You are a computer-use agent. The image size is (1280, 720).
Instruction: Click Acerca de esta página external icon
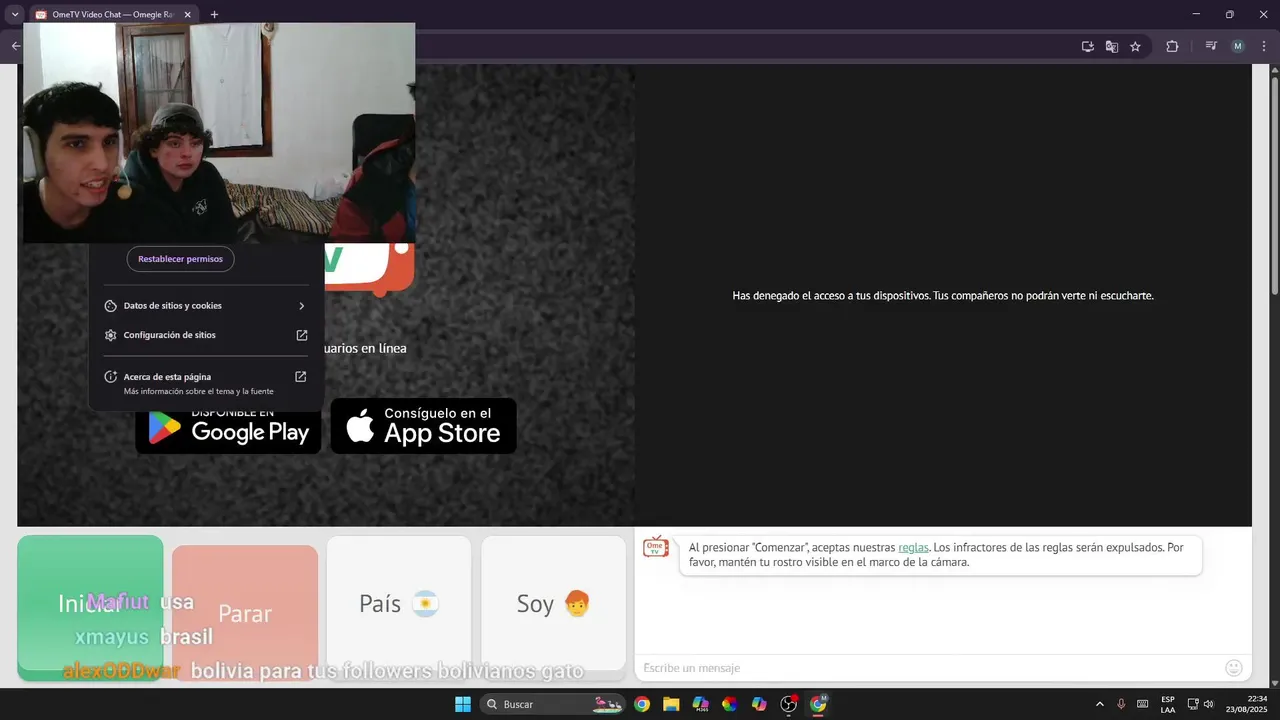[300, 377]
